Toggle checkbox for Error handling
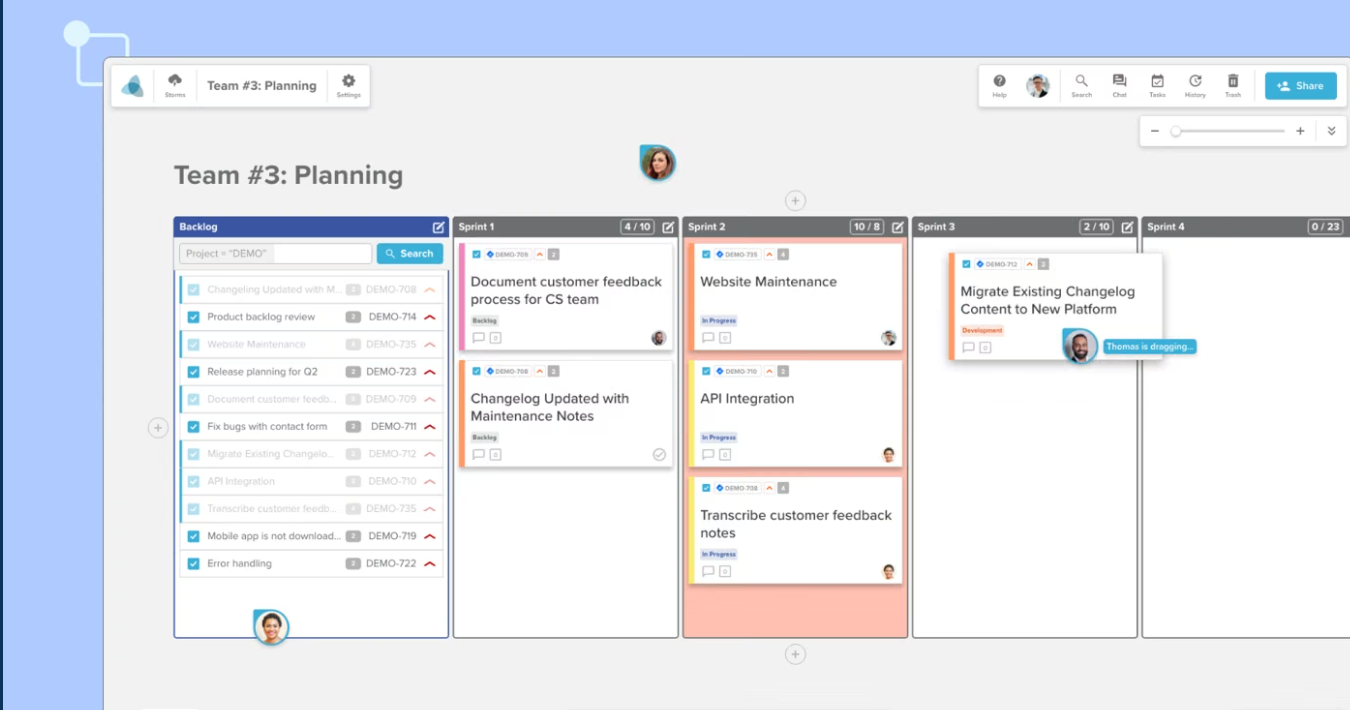Screen dimensions: 1350x710 click(194, 564)
